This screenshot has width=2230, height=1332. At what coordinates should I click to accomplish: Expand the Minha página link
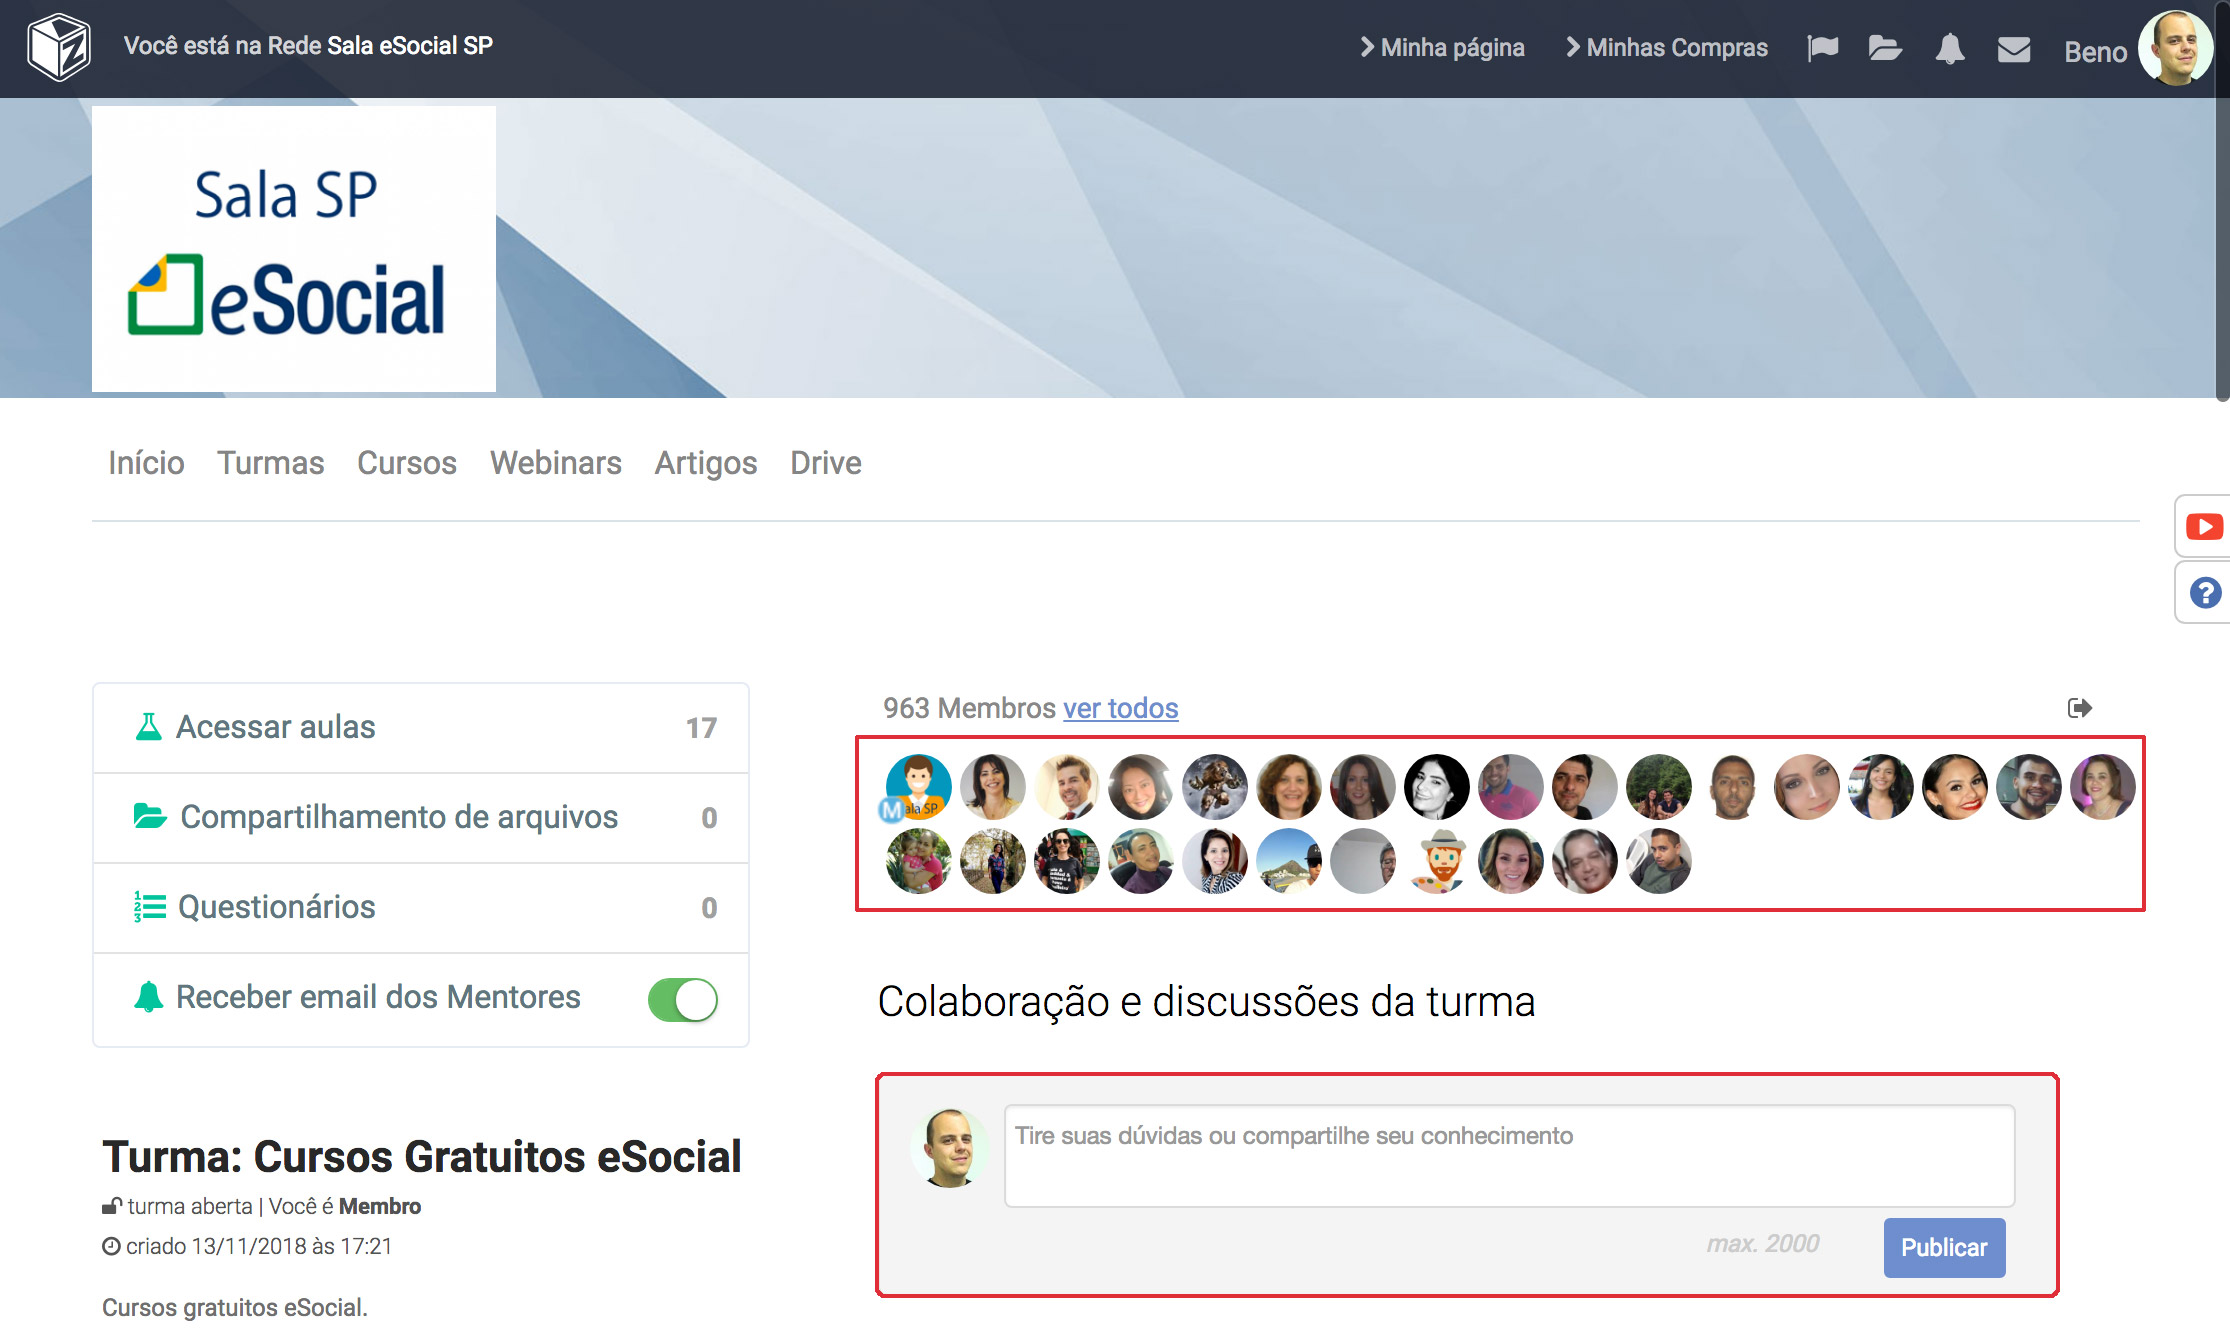pos(1442,48)
